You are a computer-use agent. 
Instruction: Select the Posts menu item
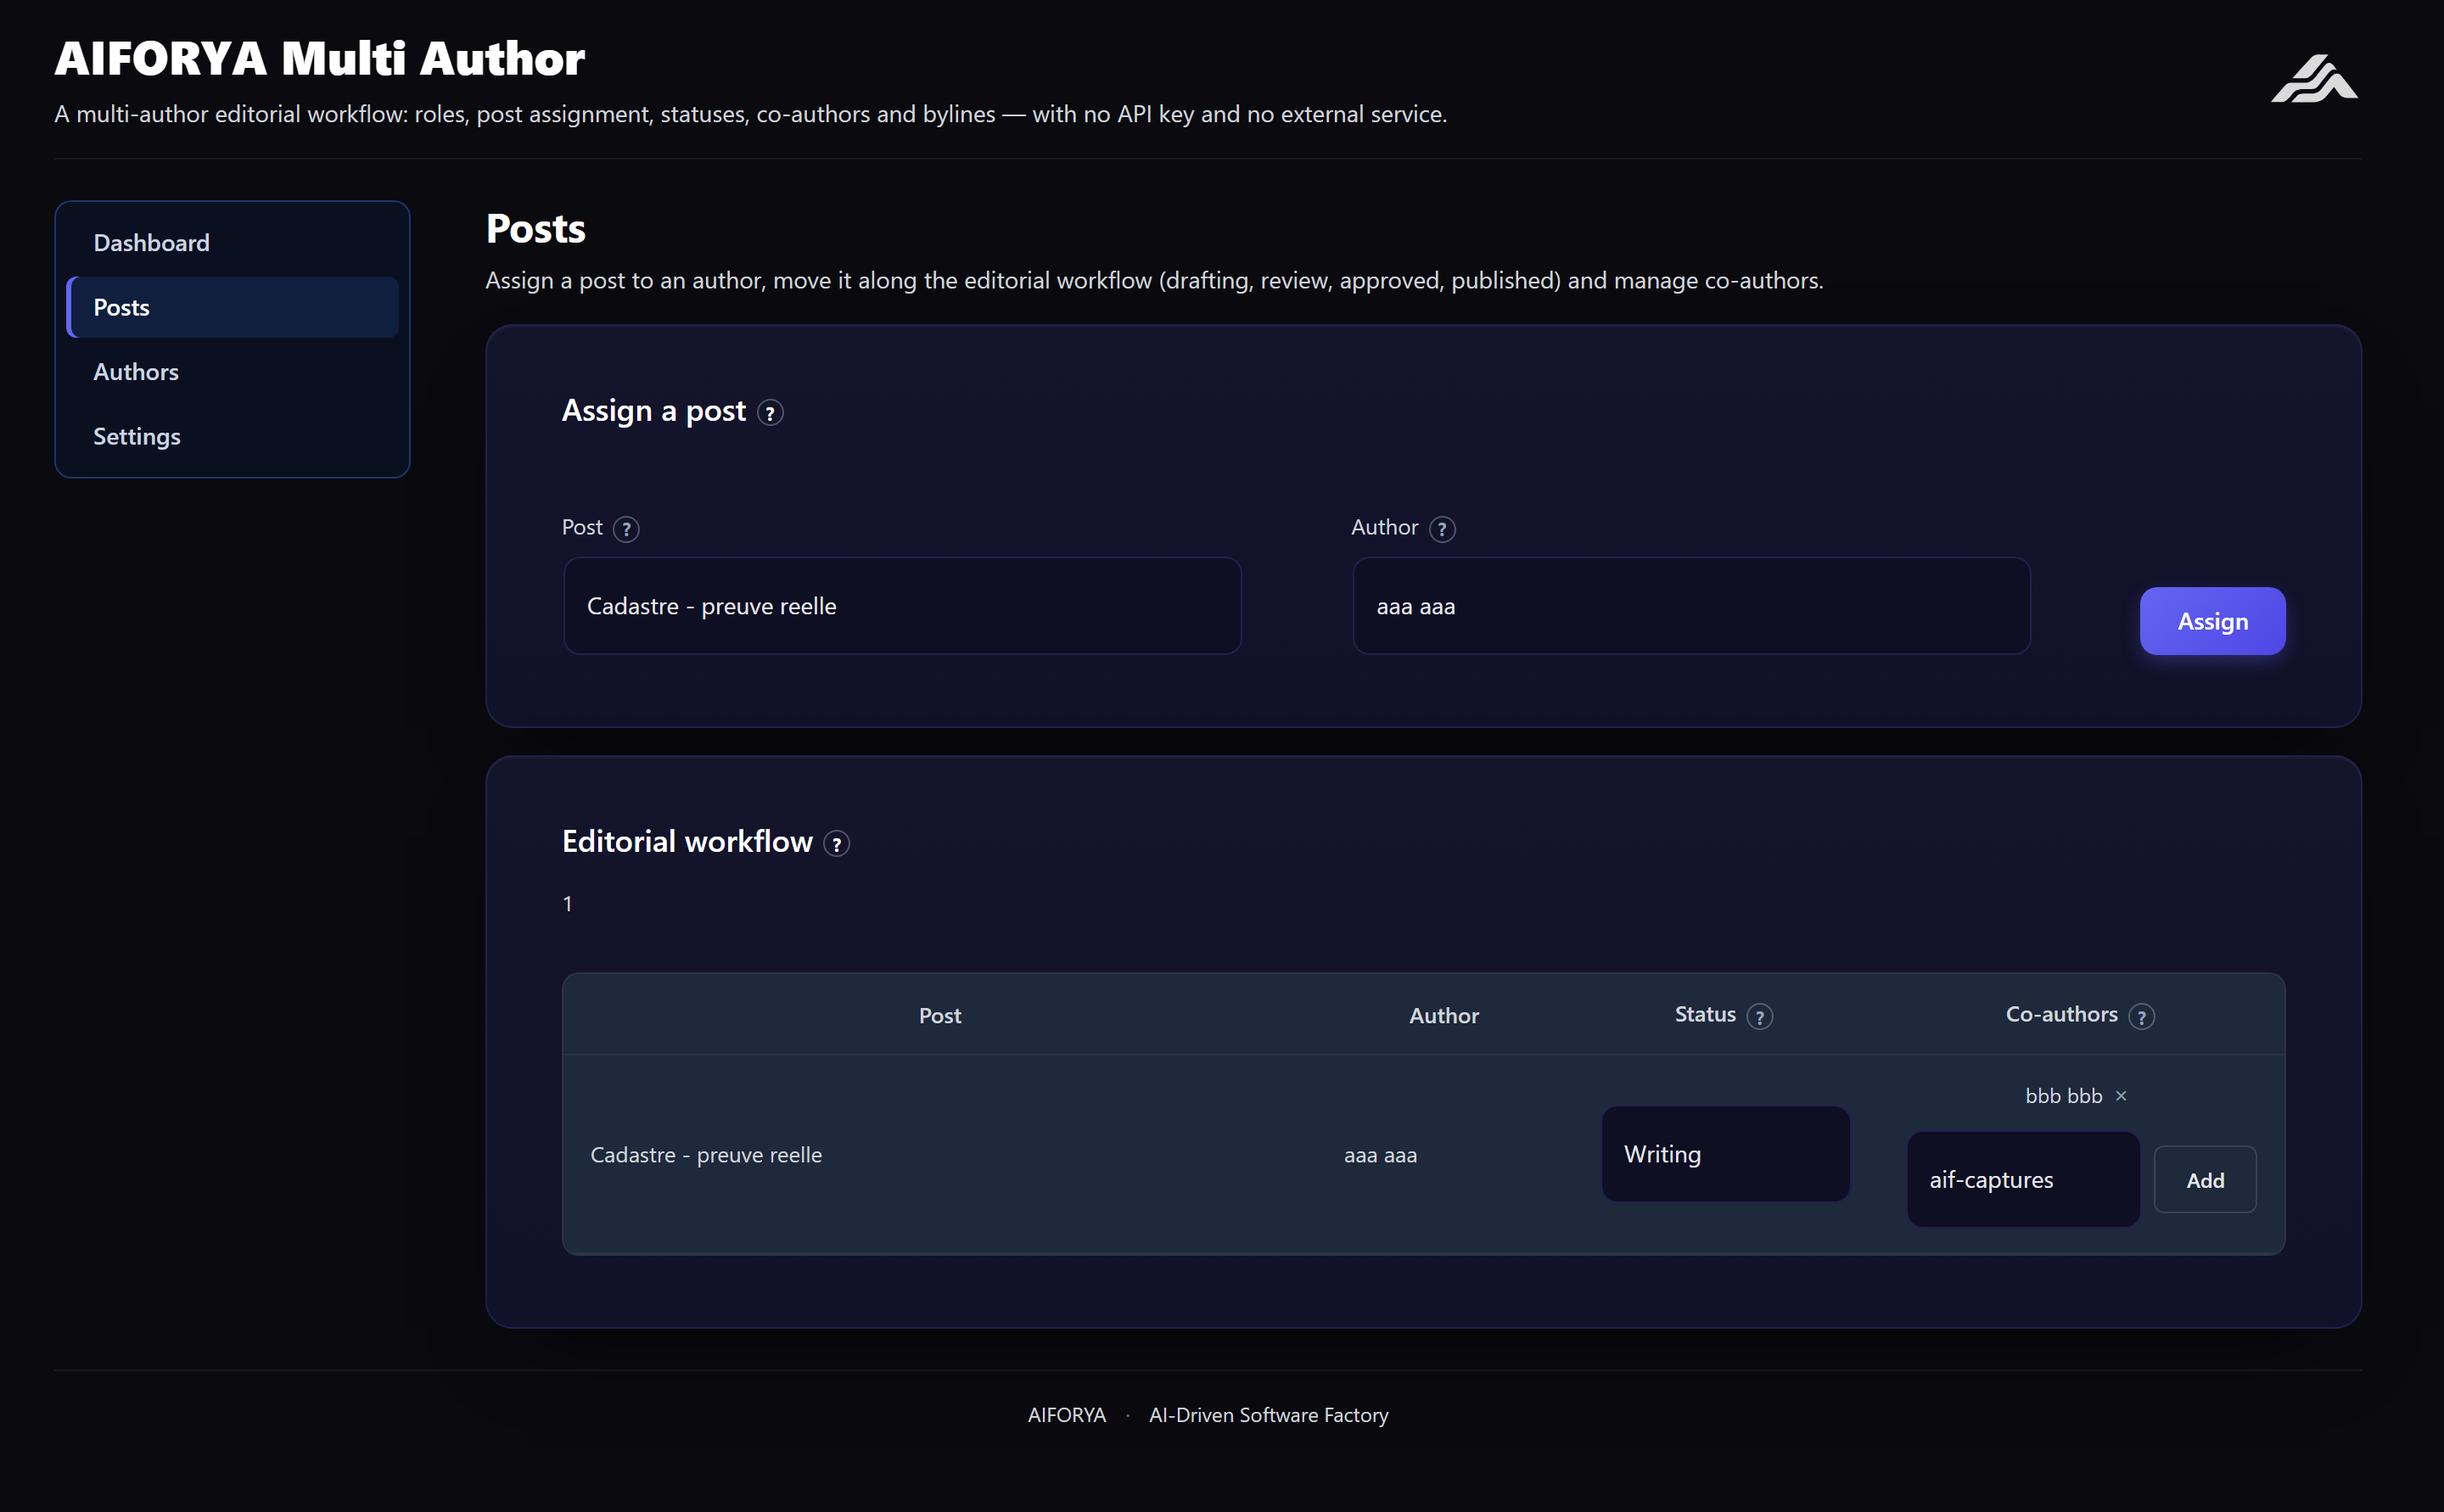point(232,307)
